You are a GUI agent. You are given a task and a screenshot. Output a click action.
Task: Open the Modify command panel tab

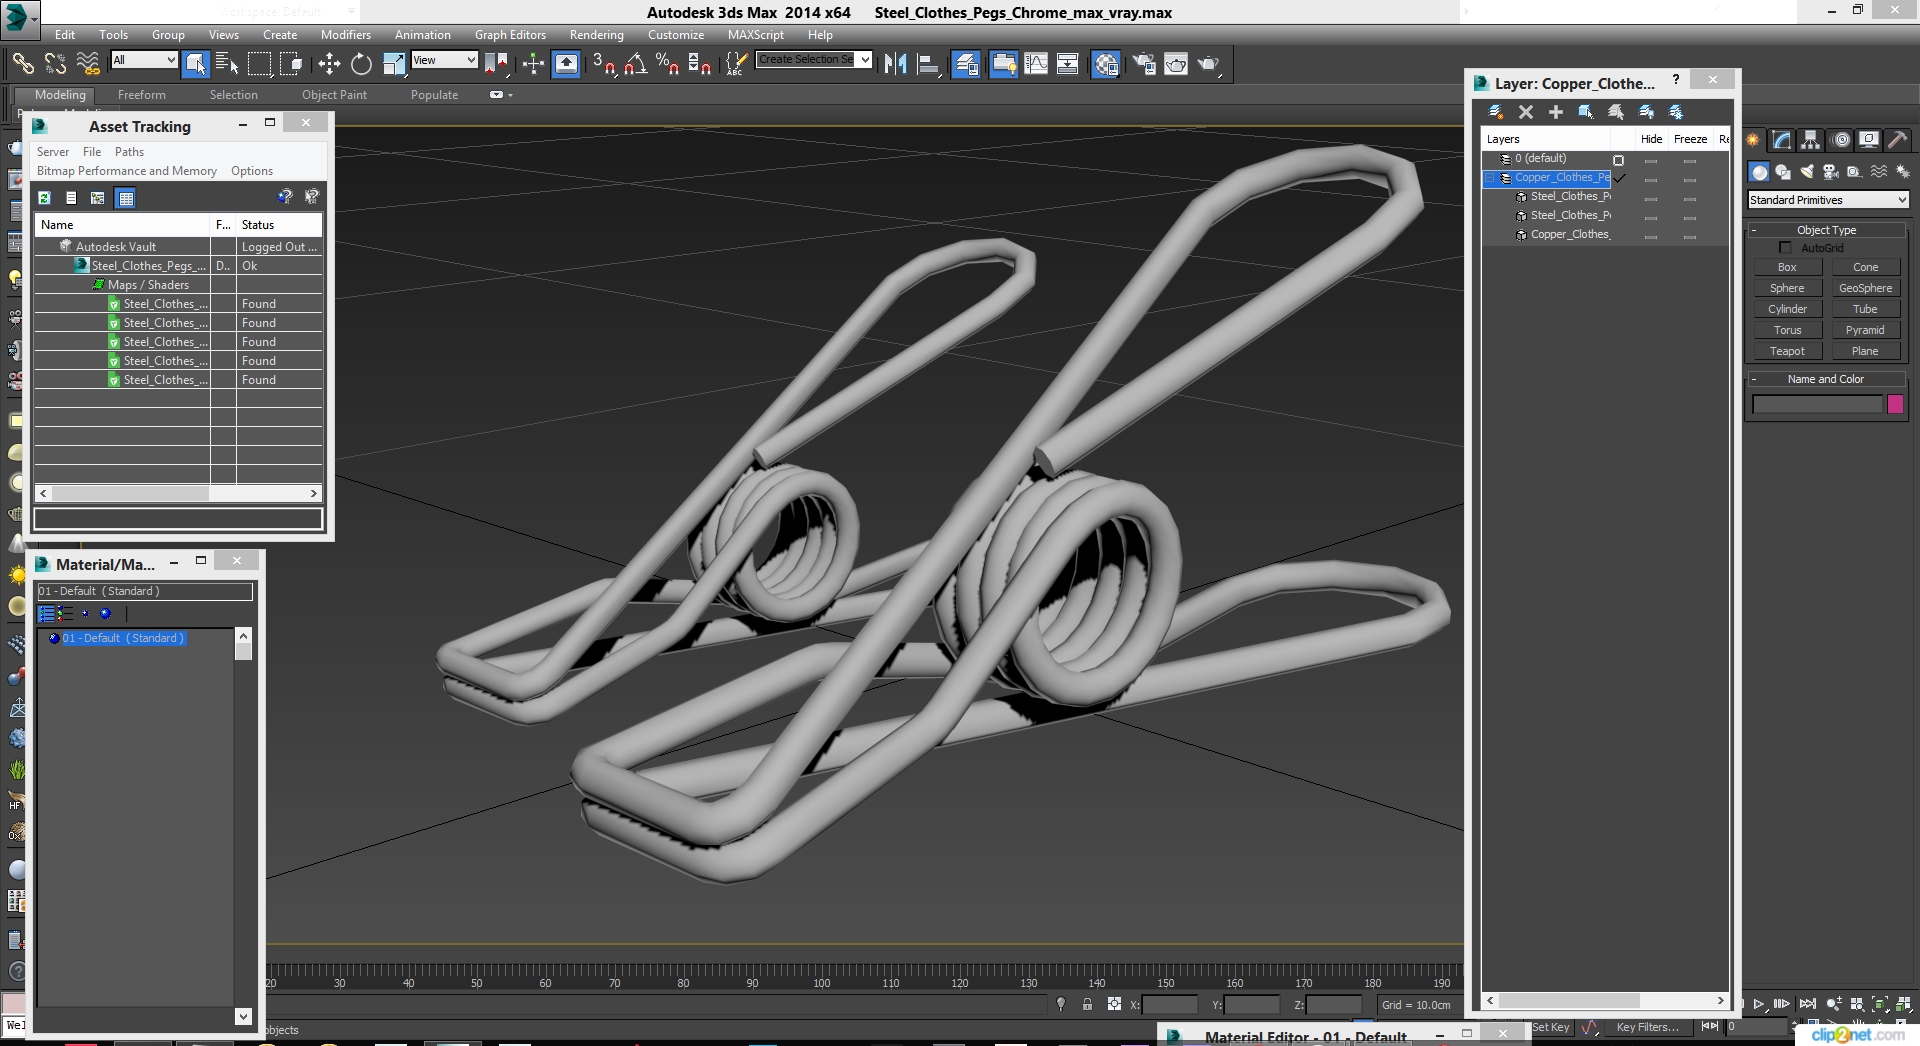pos(1782,140)
